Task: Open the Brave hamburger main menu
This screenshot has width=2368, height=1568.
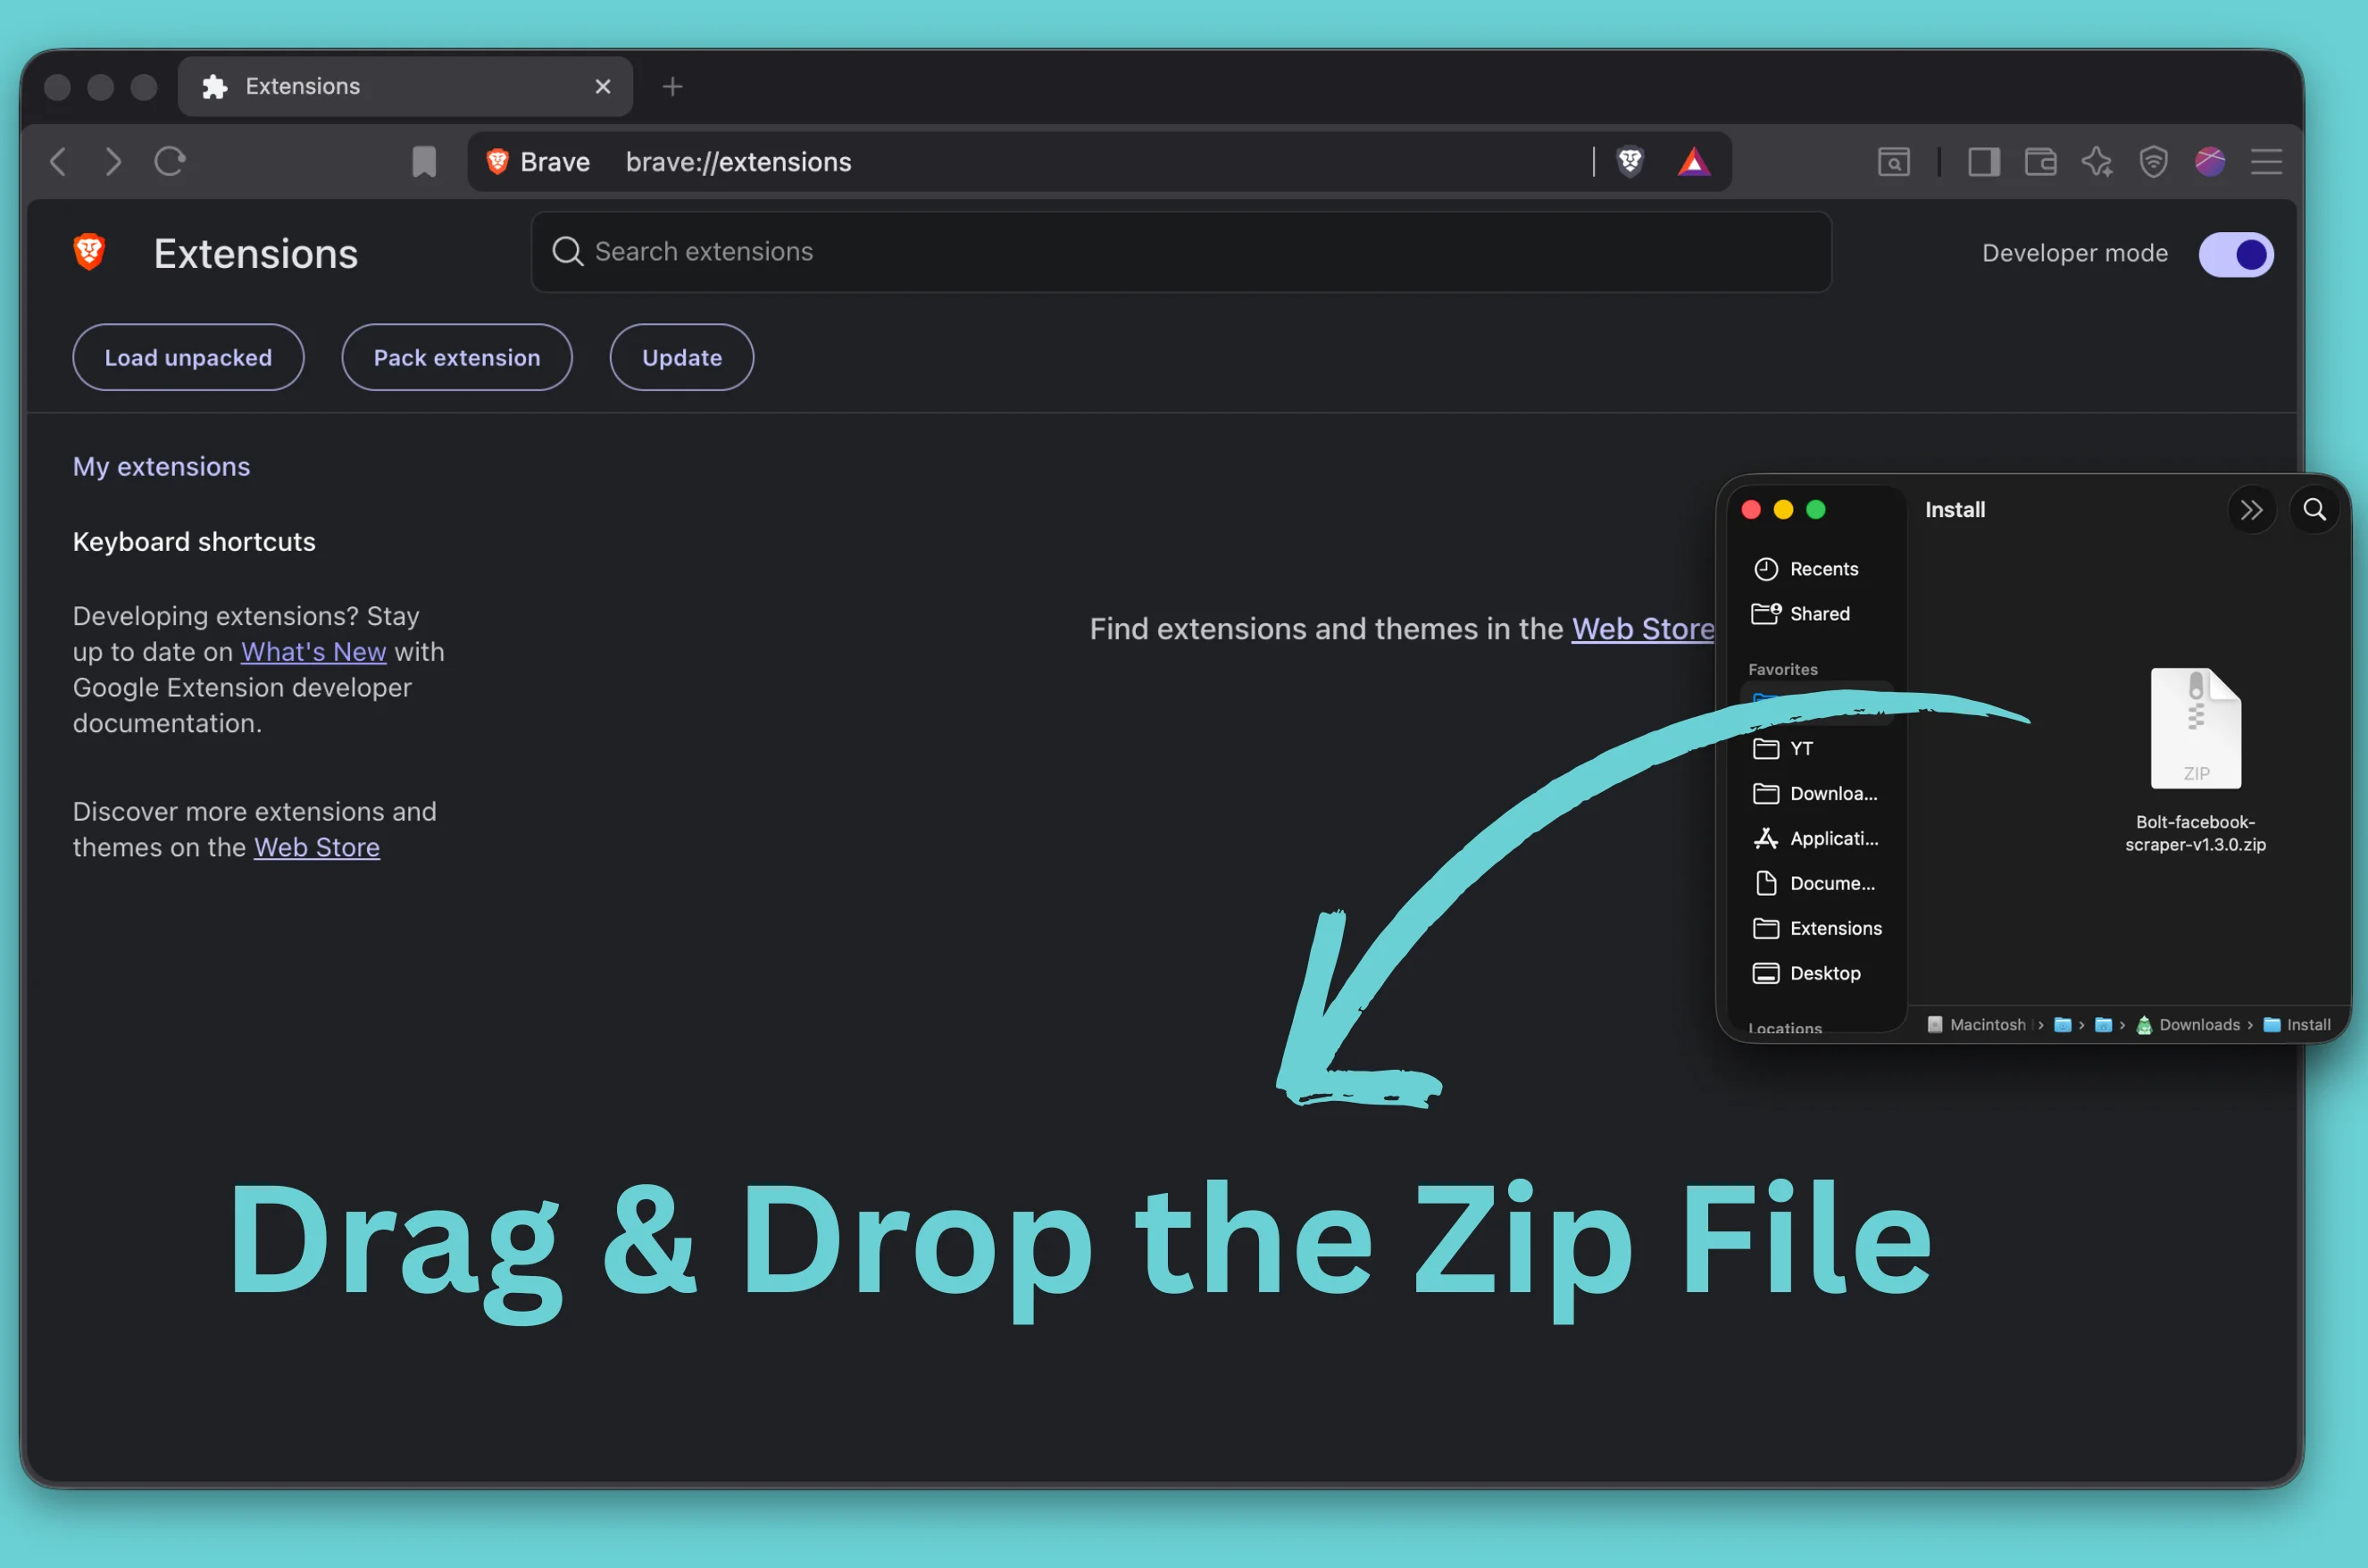Action: tap(2266, 162)
